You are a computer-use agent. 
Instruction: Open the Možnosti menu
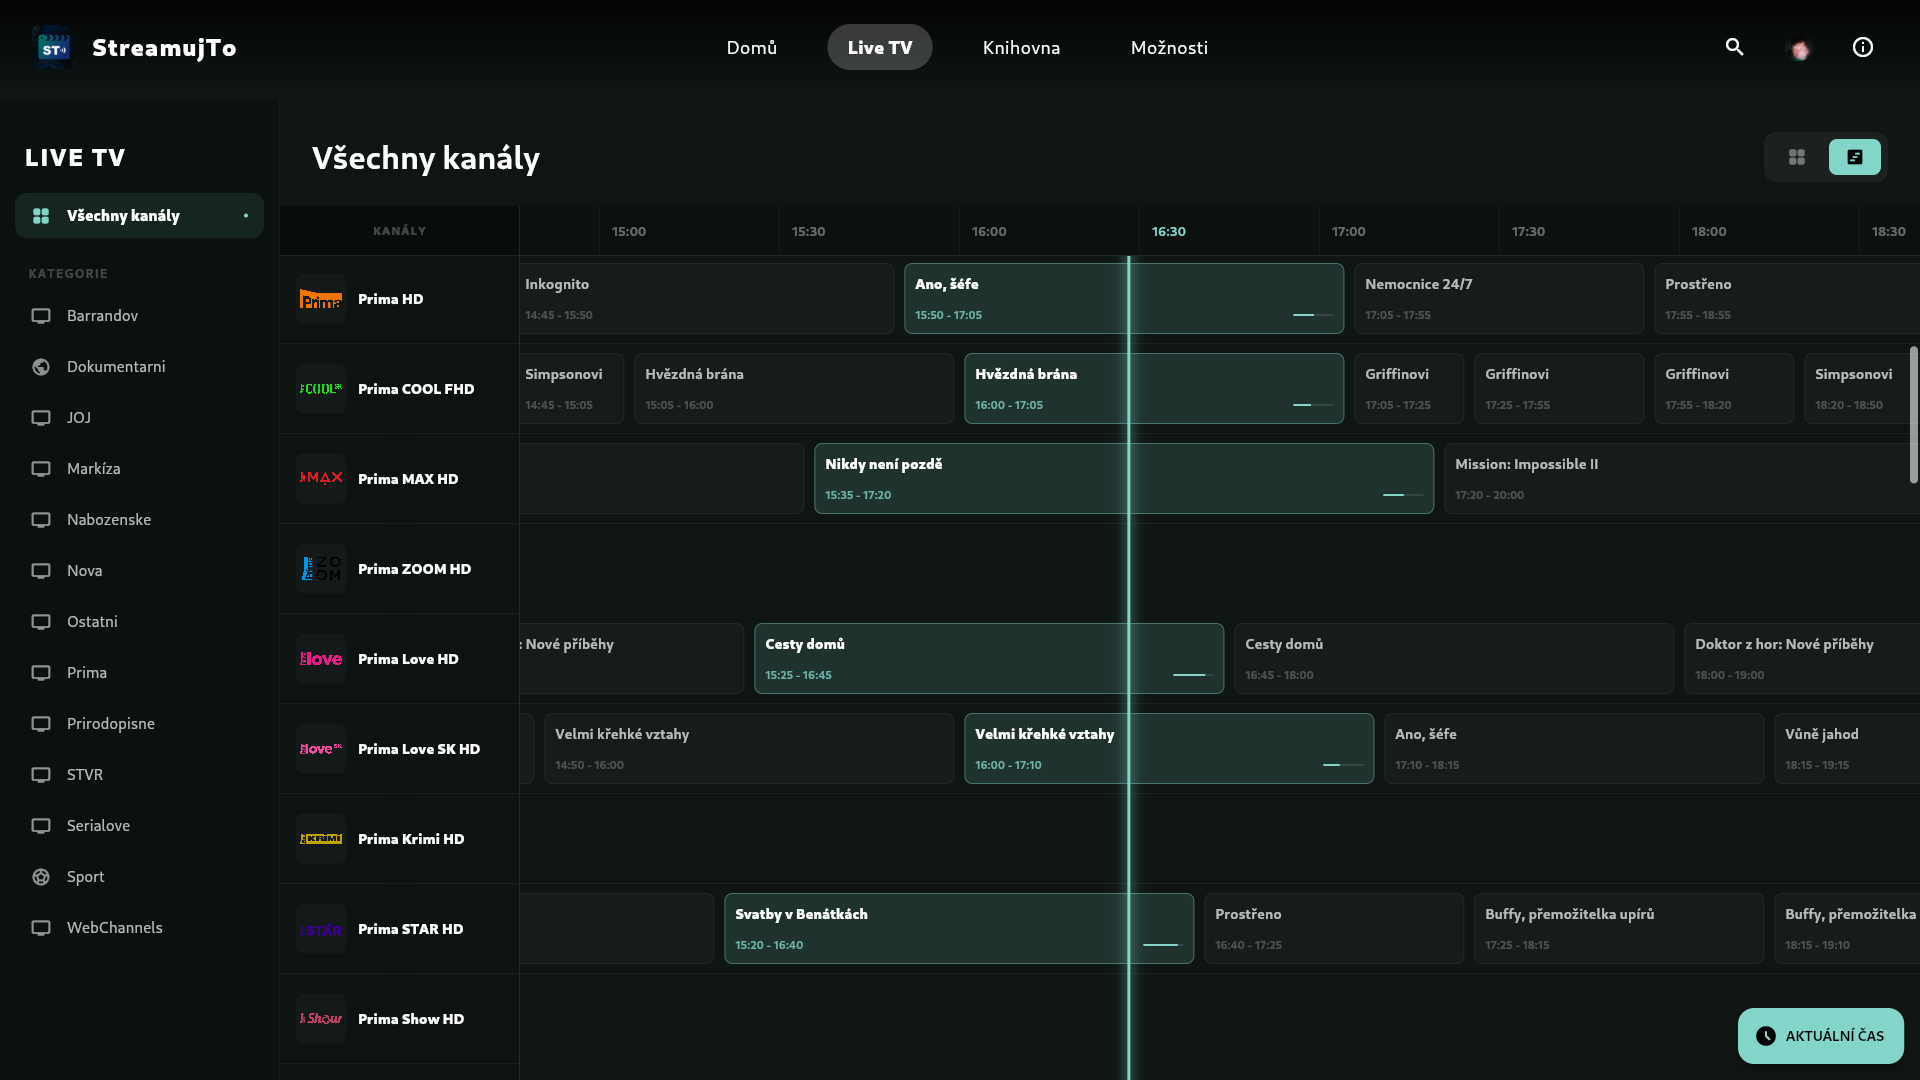tap(1169, 48)
